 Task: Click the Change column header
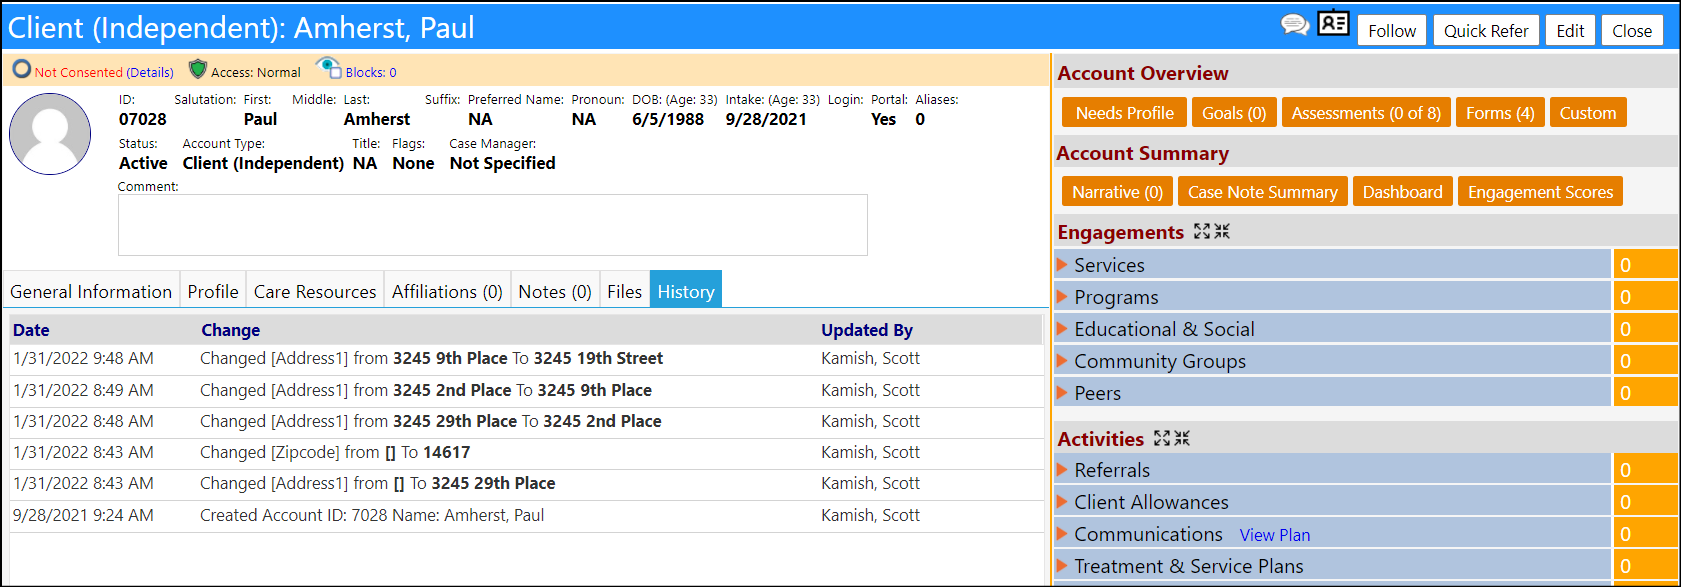click(230, 330)
